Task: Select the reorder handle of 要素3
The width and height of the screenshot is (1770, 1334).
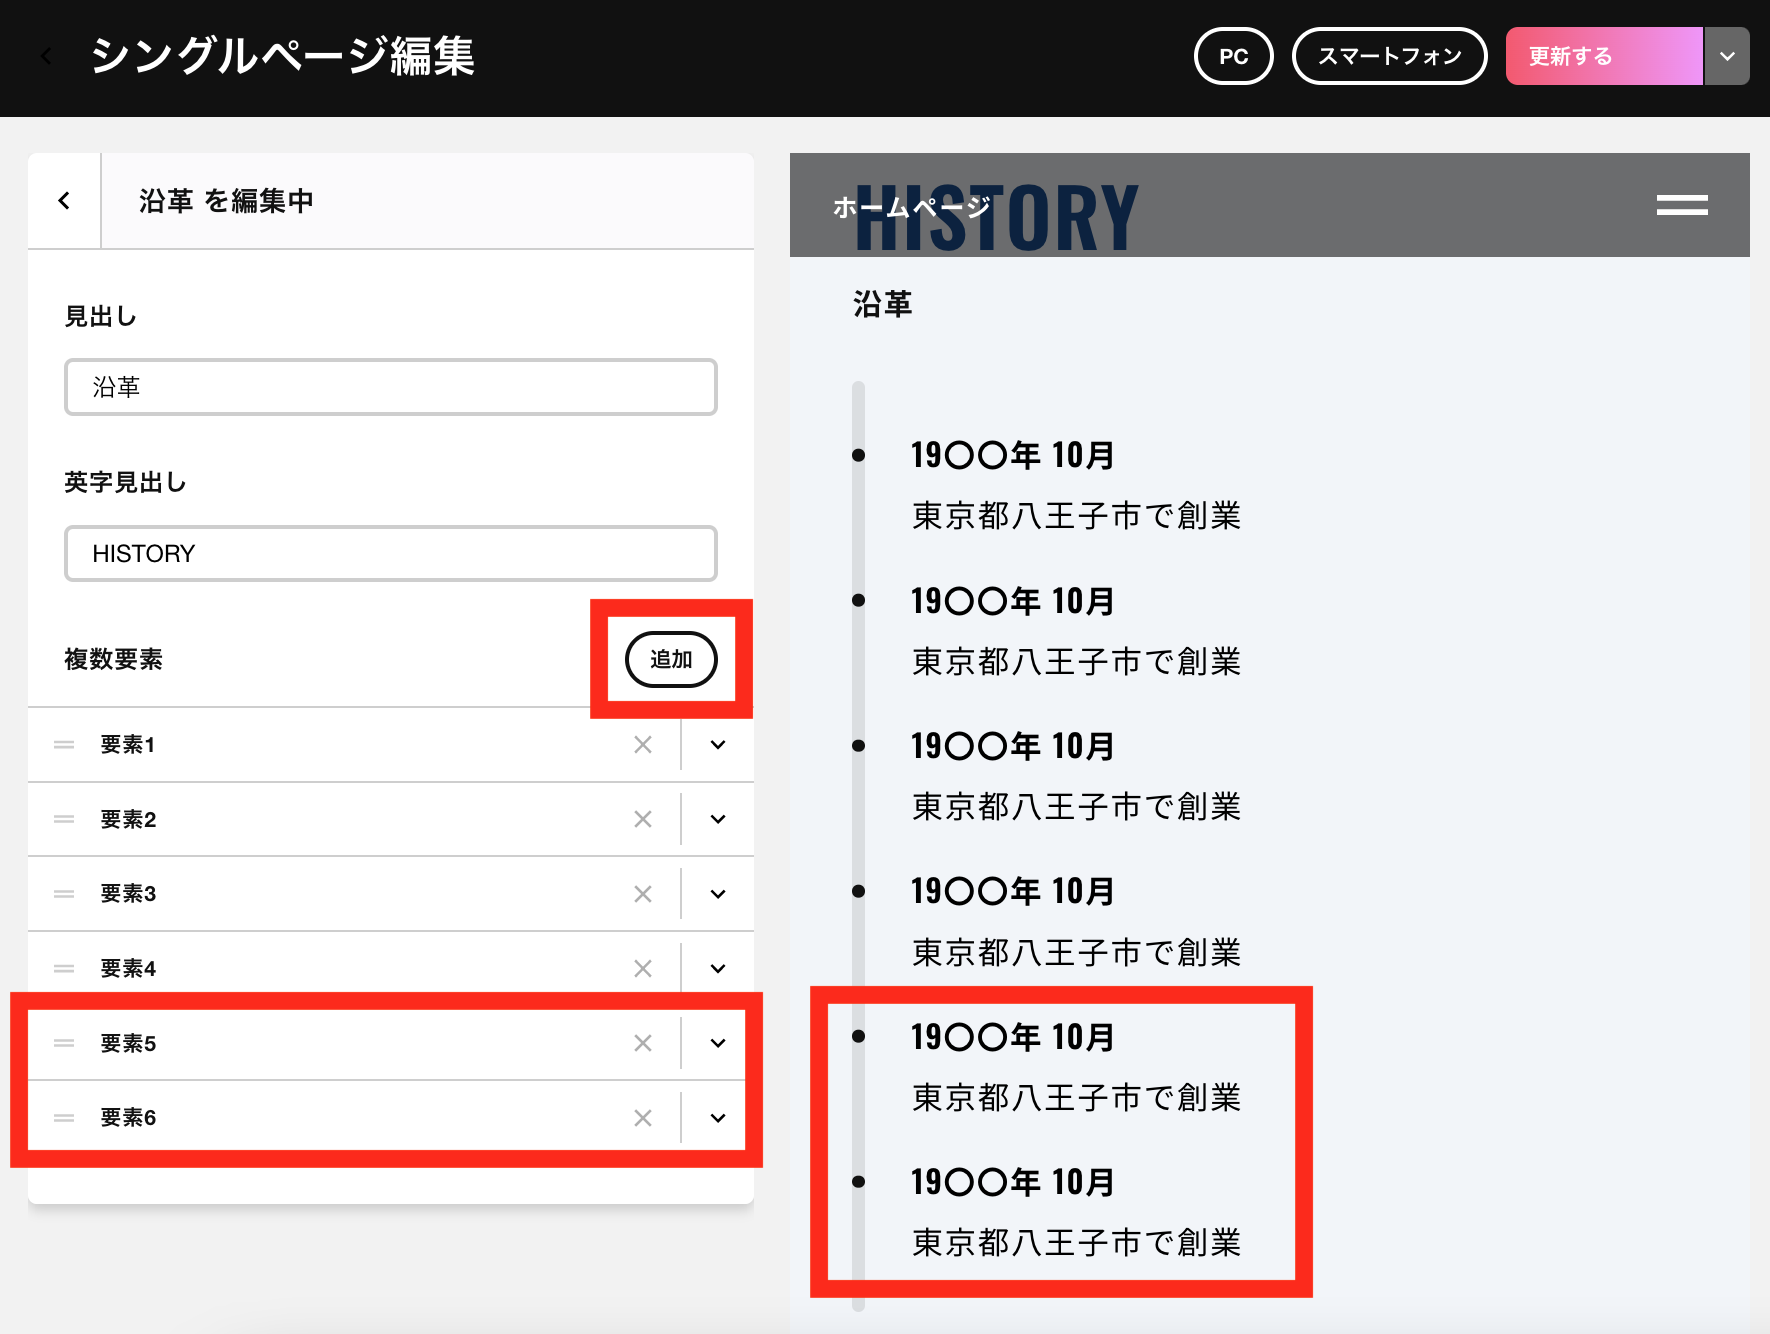Action: pyautogui.click(x=64, y=894)
